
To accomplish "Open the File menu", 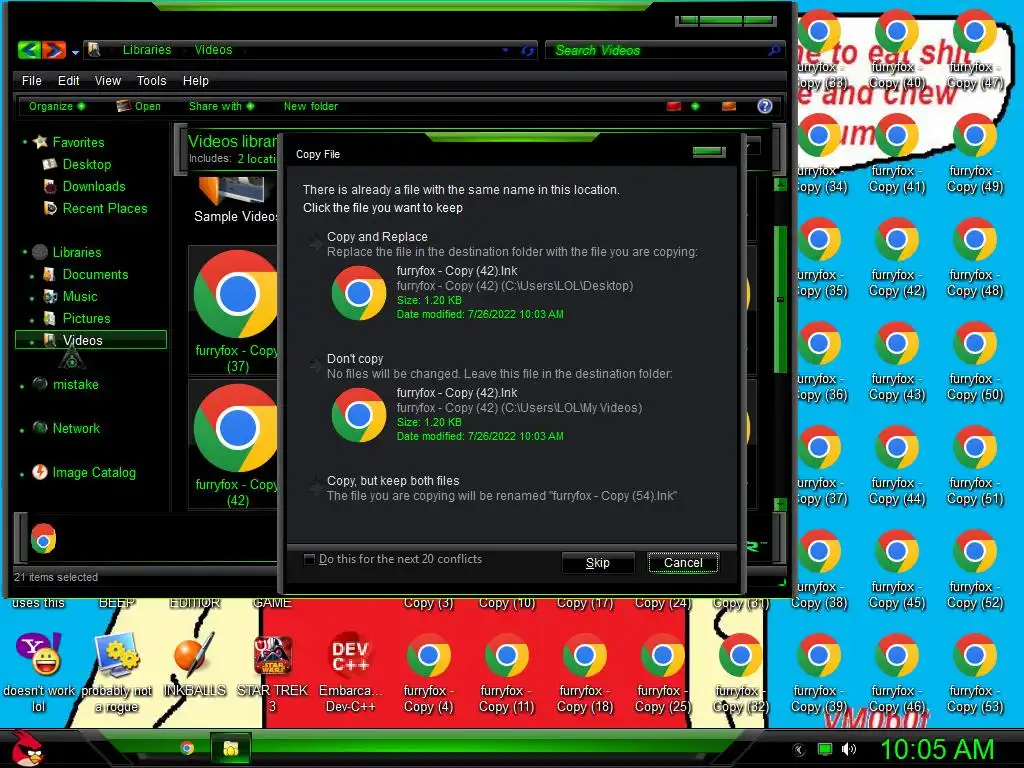I will click(x=31, y=80).
